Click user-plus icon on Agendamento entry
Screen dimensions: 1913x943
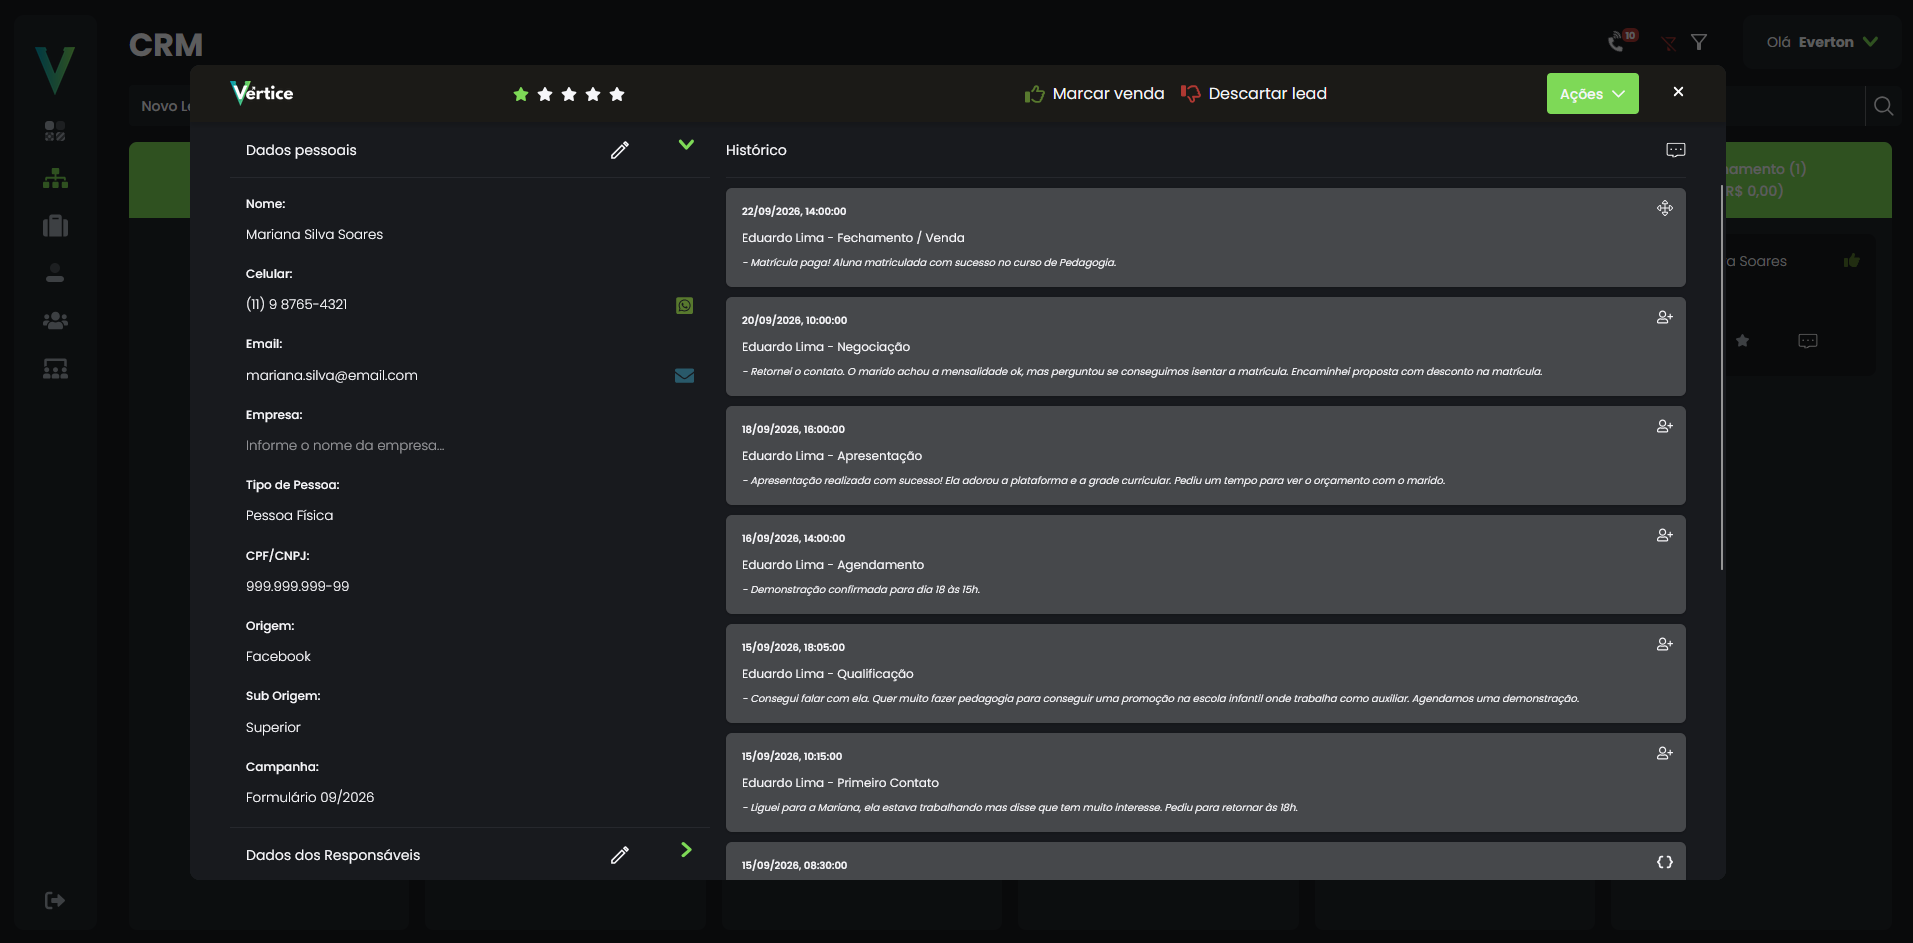(1665, 535)
